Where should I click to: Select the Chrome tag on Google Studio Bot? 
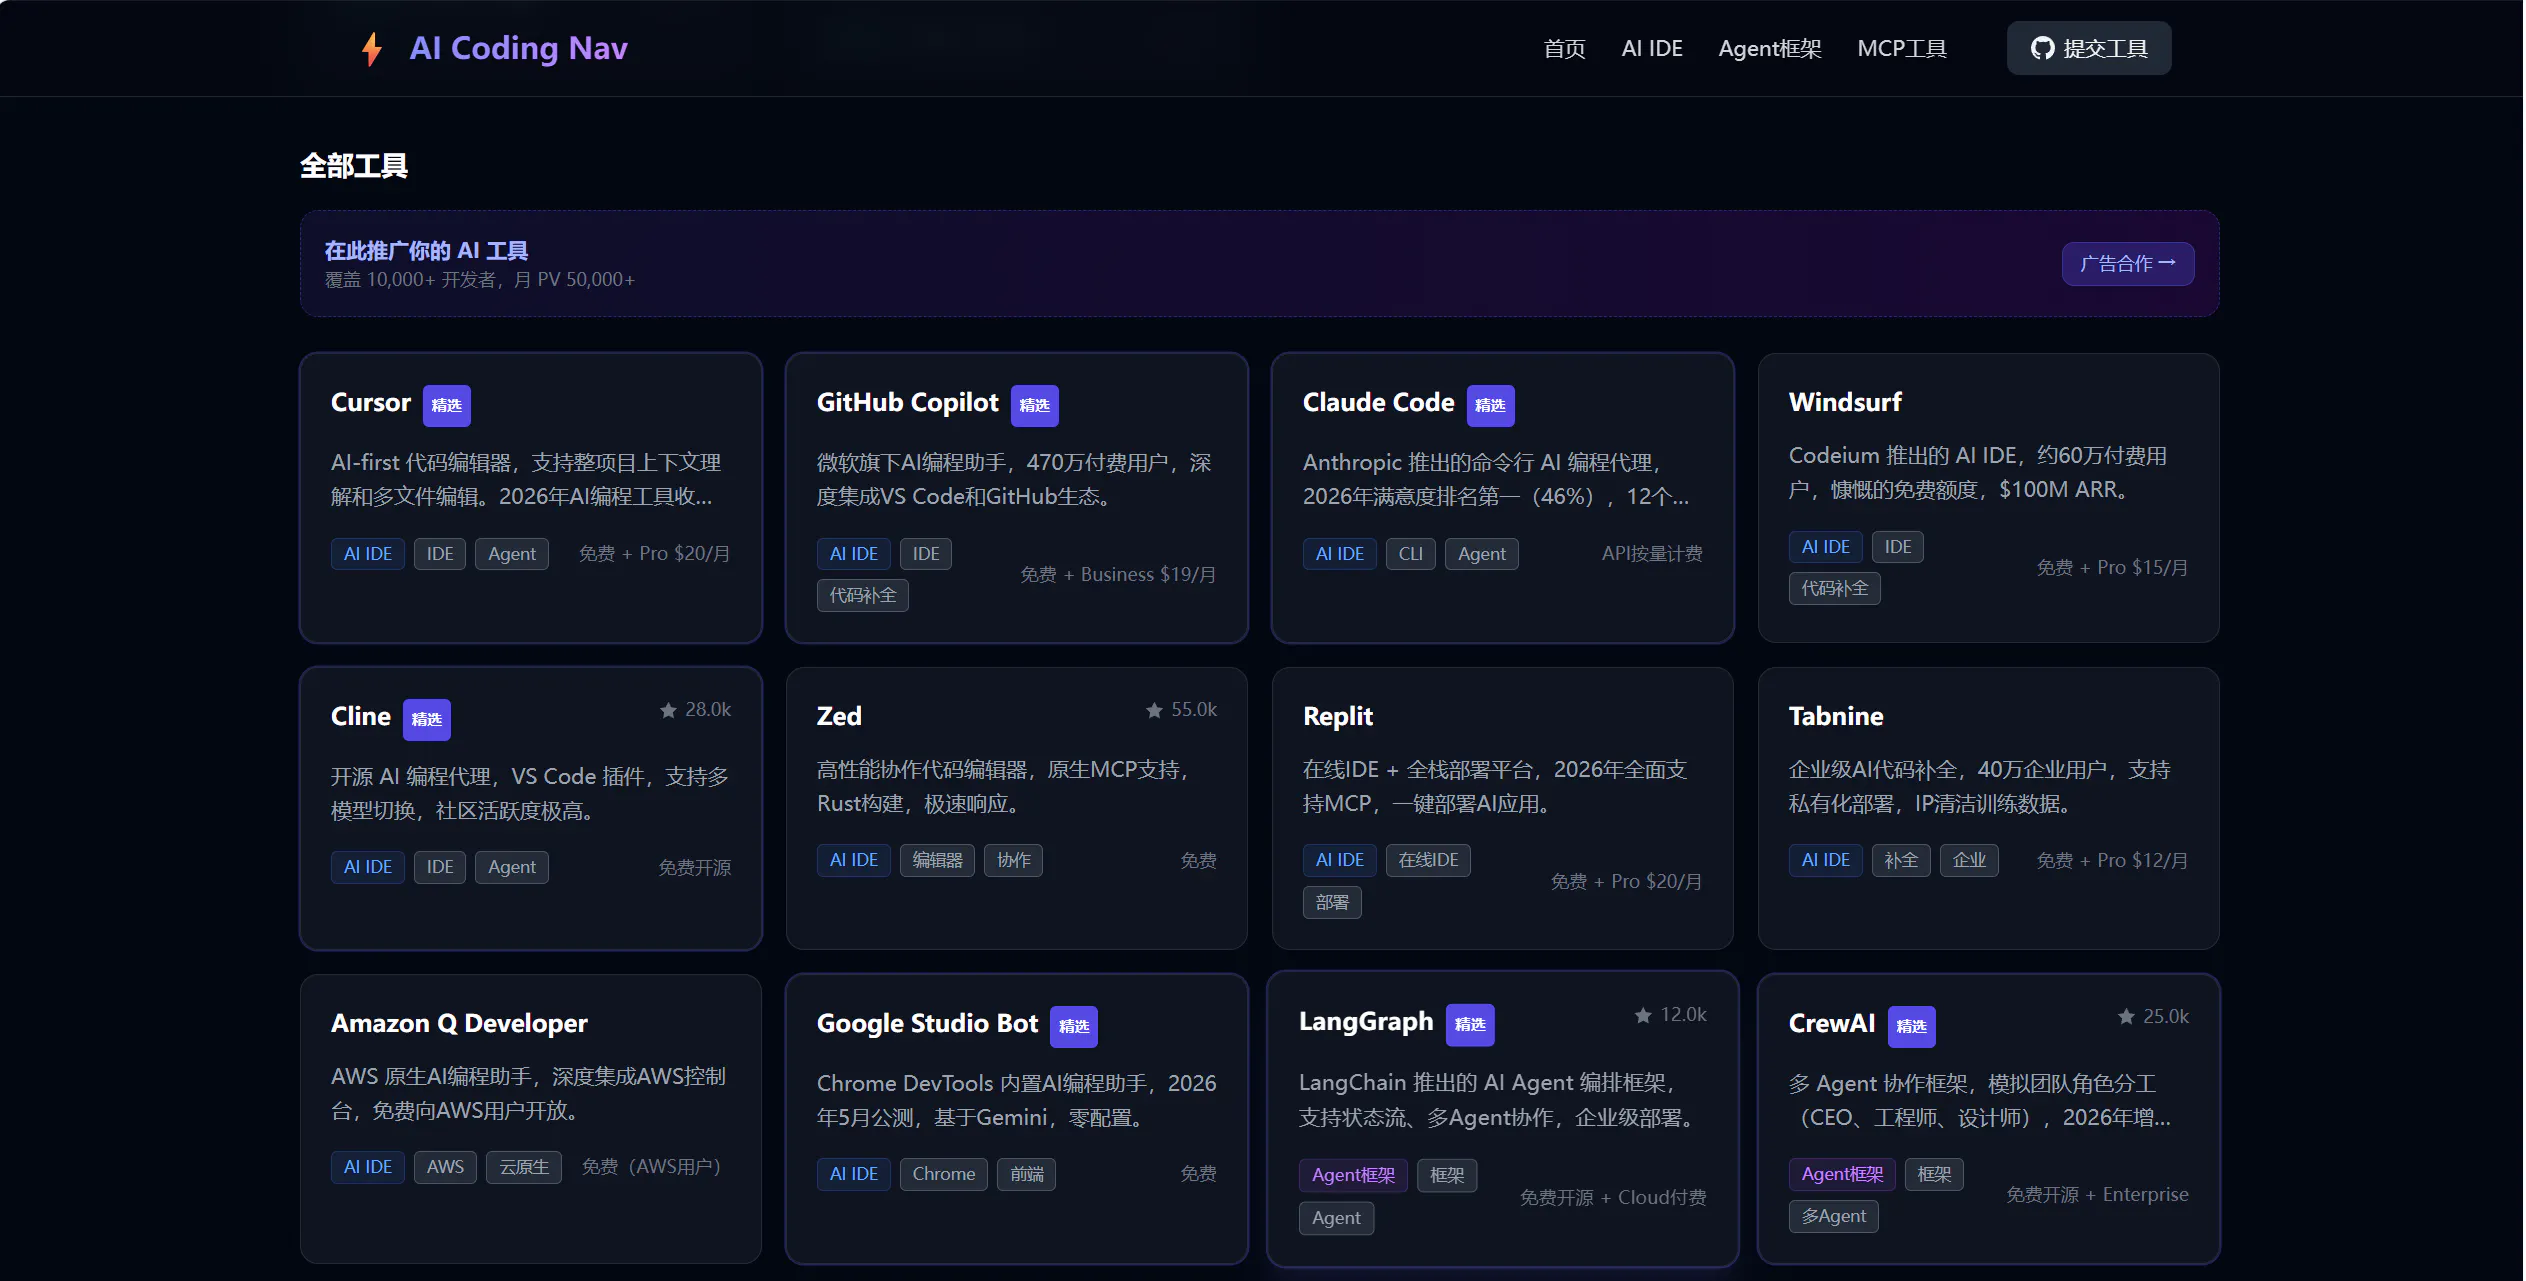click(x=944, y=1175)
